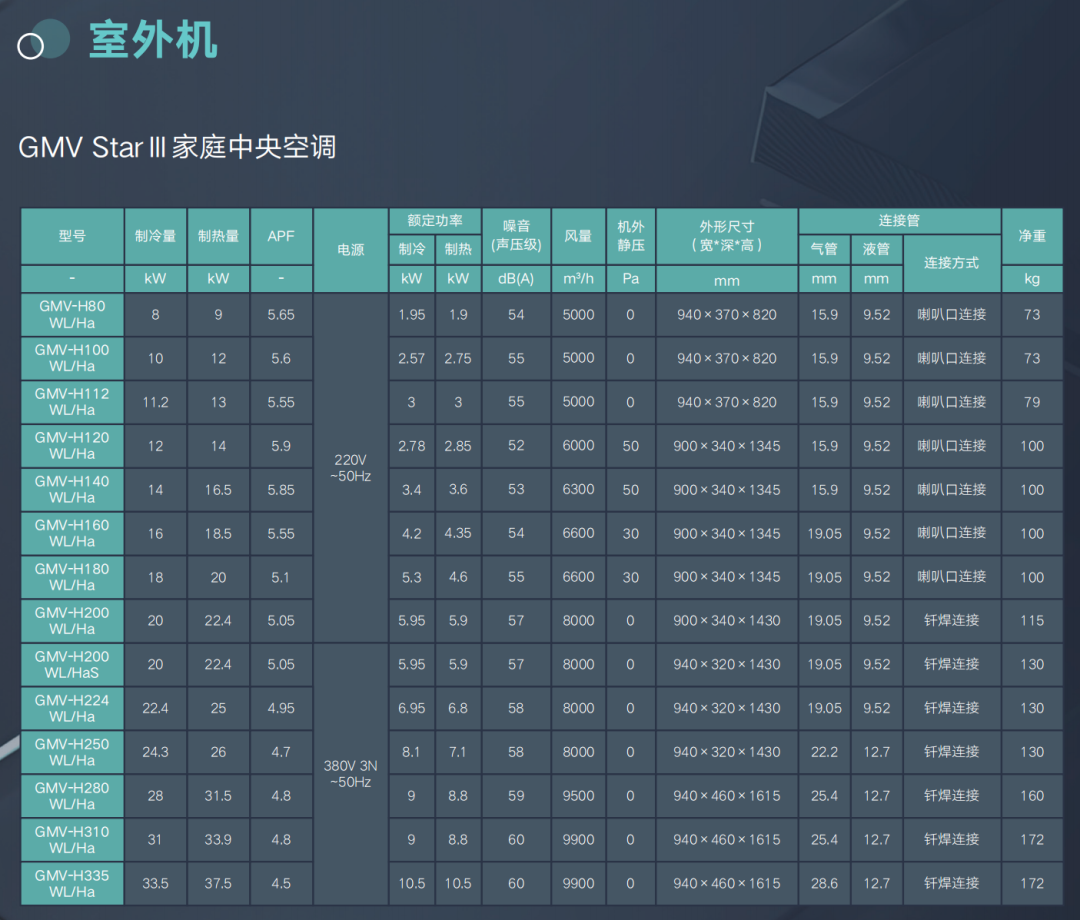This screenshot has height=920, width=1080.
Task: Select model GMV-H200 WL/Ha
Action: tap(72, 620)
